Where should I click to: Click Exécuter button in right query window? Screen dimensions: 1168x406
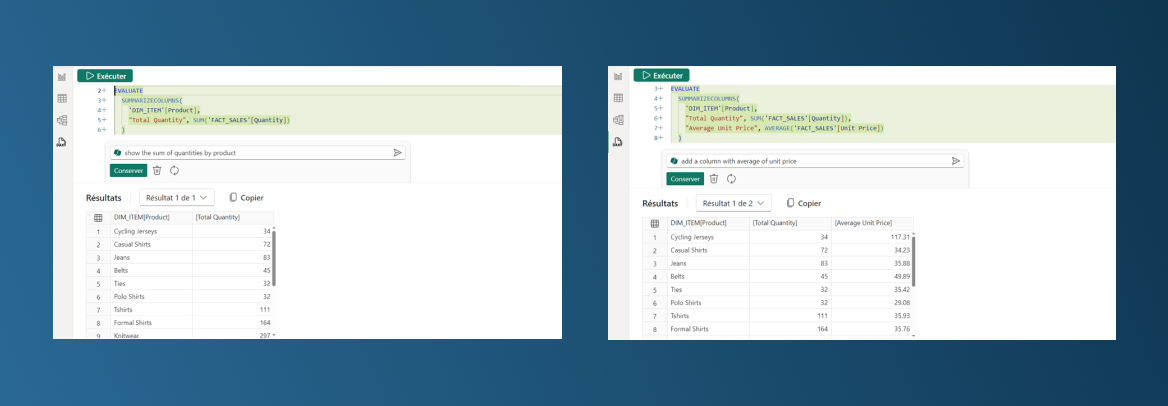point(661,76)
